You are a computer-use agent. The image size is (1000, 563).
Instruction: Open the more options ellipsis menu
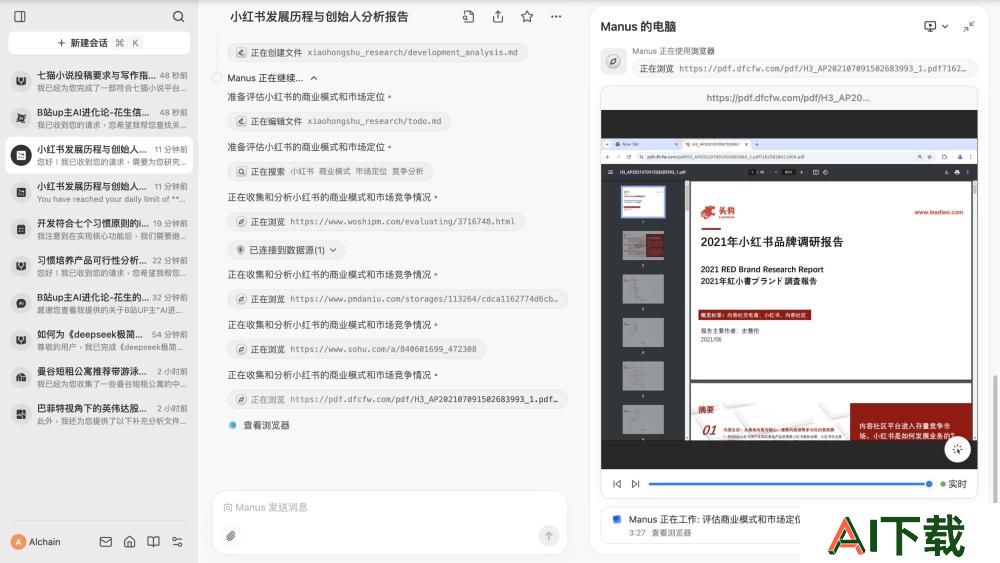(556, 17)
